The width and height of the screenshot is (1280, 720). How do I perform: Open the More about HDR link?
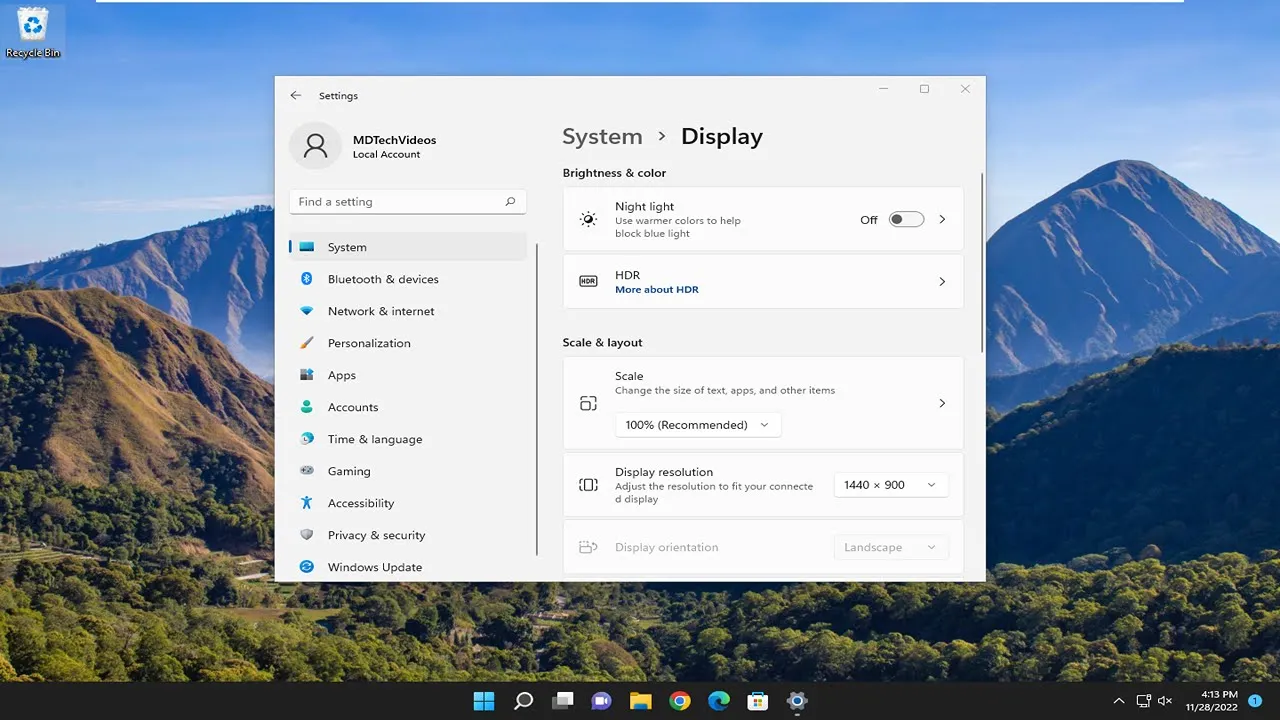[x=657, y=290]
